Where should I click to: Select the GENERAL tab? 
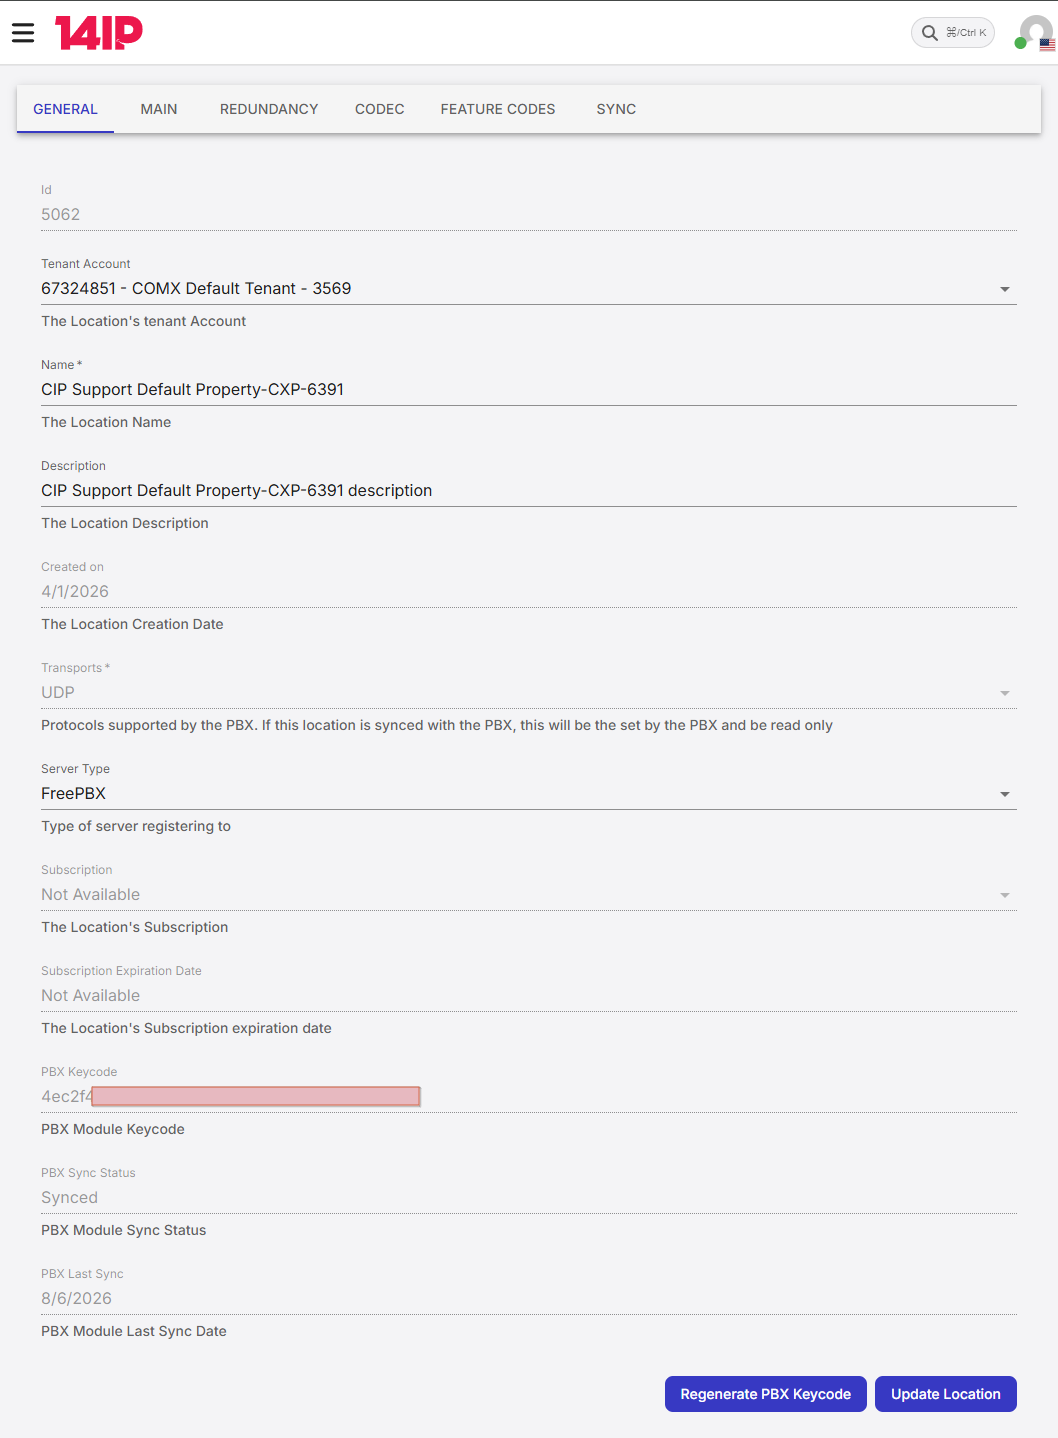(x=65, y=109)
